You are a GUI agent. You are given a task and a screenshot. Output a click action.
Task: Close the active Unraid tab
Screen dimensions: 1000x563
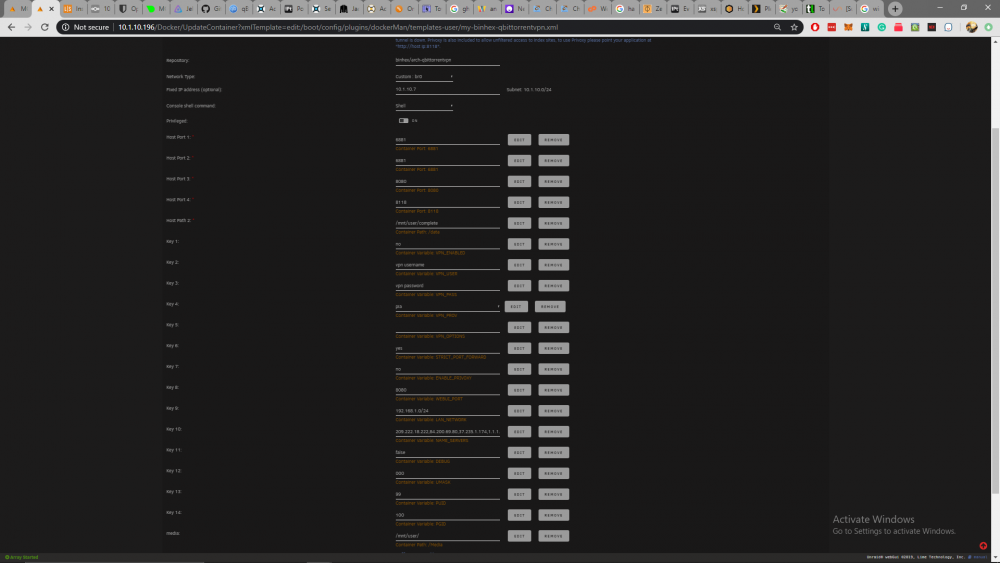click(52, 9)
